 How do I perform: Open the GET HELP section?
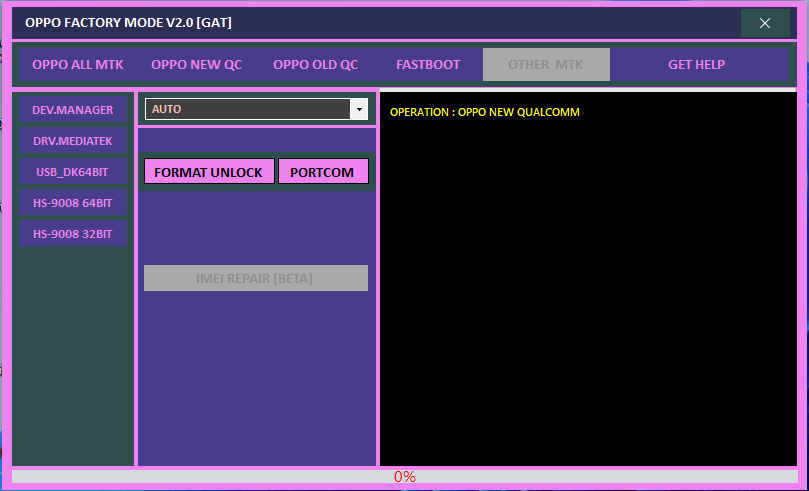tap(696, 65)
